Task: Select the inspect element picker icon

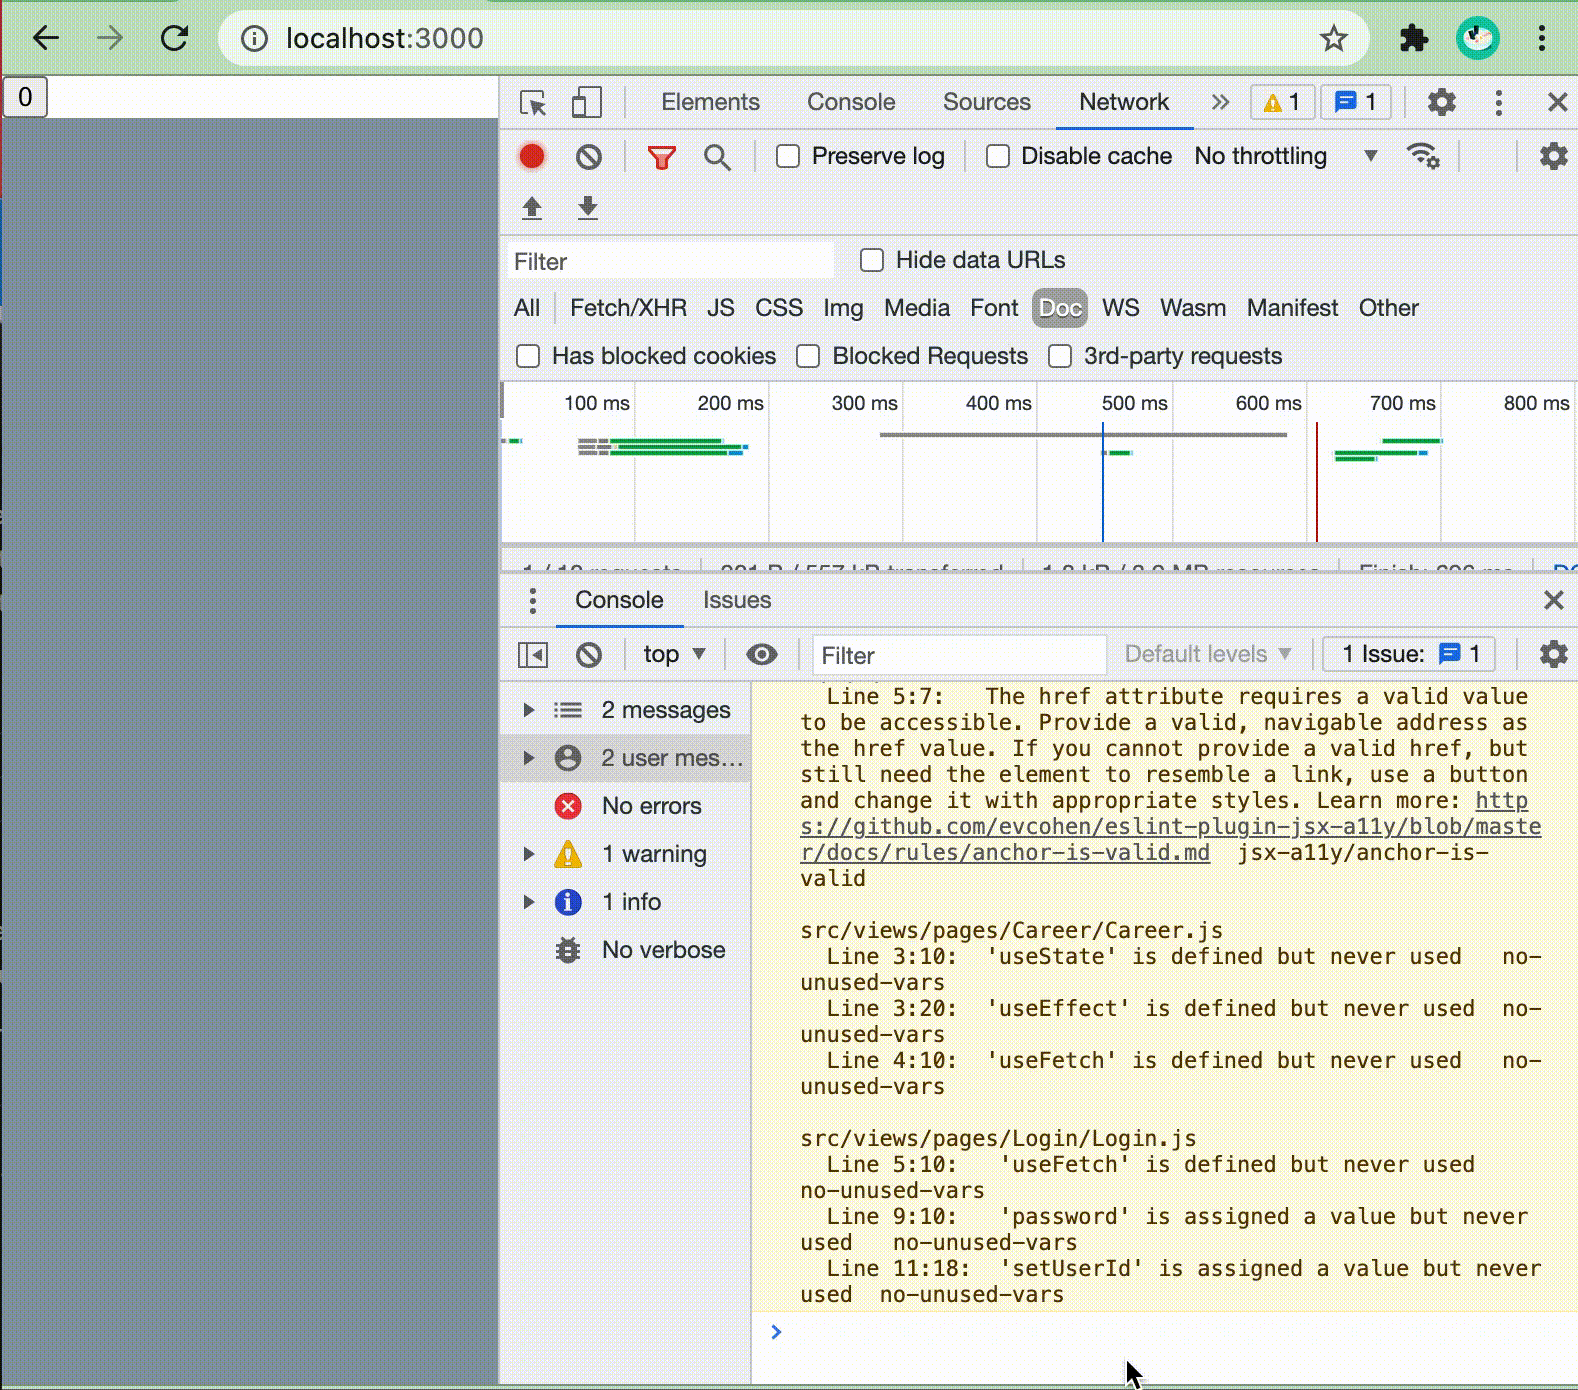Action: pyautogui.click(x=533, y=102)
